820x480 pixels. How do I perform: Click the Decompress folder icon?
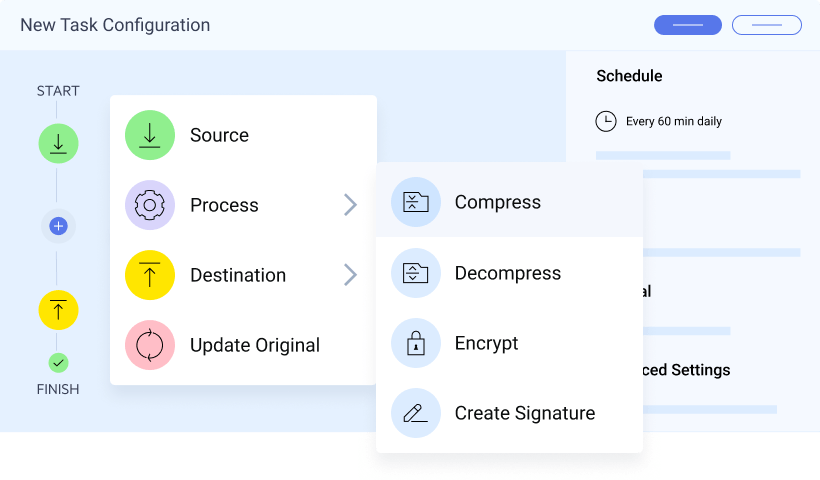[416, 273]
